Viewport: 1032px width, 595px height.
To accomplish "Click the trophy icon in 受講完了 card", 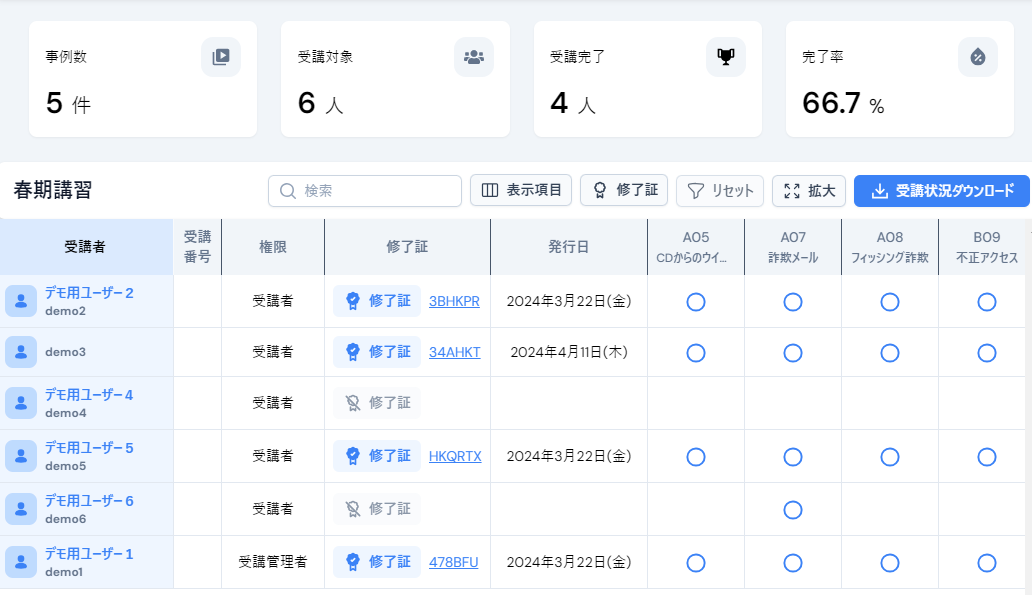I will coord(726,57).
